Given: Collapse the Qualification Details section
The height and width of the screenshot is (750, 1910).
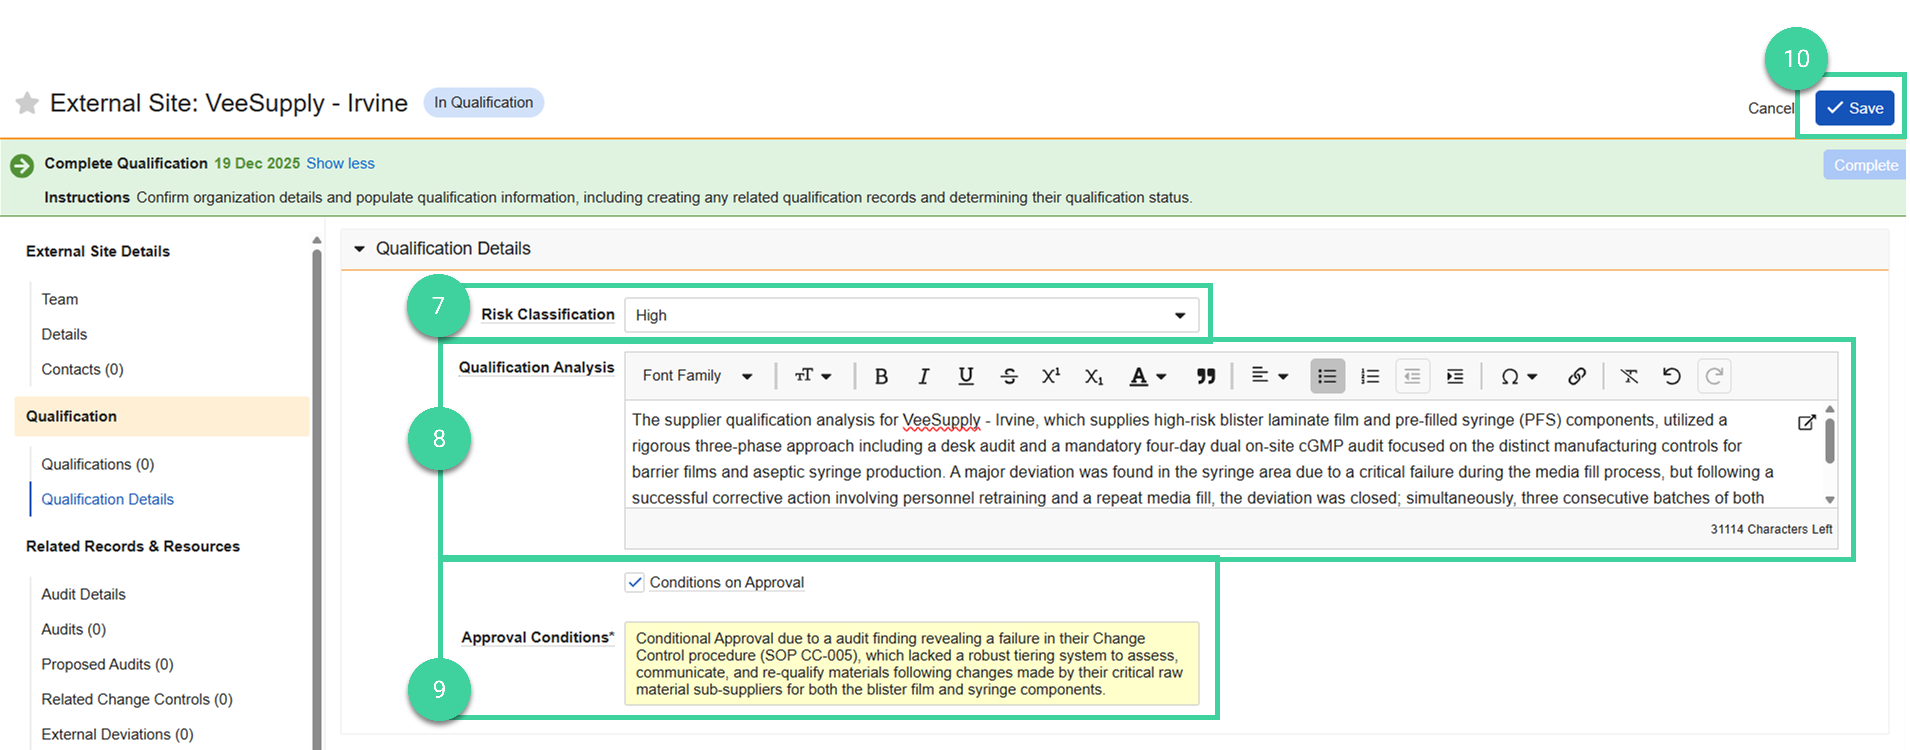Looking at the screenshot, I should coord(360,249).
